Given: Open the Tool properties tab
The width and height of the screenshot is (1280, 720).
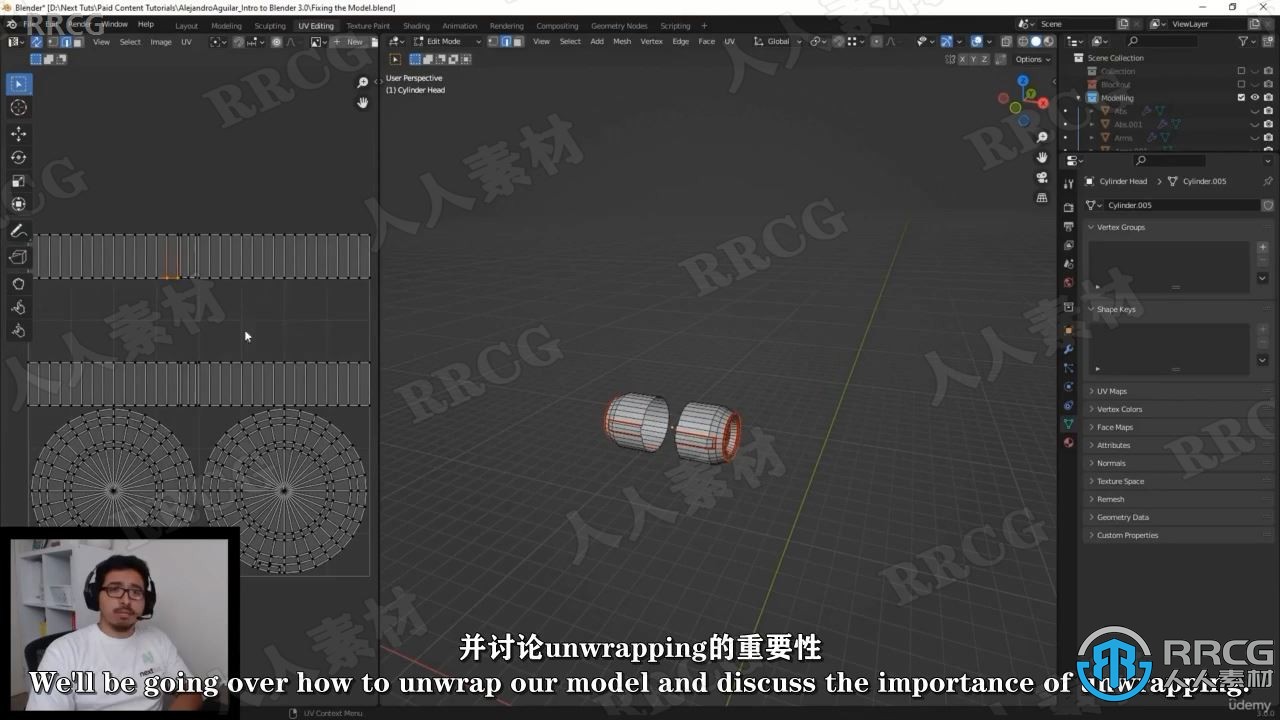Looking at the screenshot, I should click(1068, 183).
